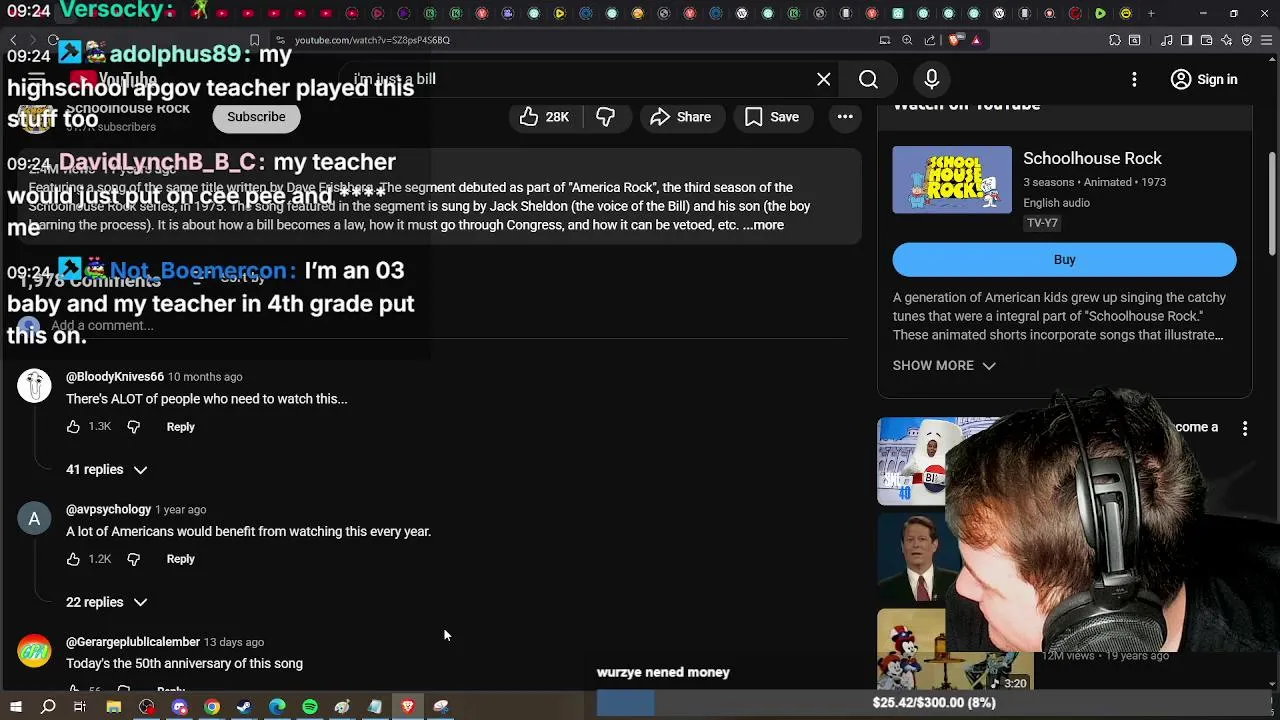Click Buy button for Schoolhouse Rock
Image resolution: width=1280 pixels, height=720 pixels.
pyautogui.click(x=1064, y=260)
